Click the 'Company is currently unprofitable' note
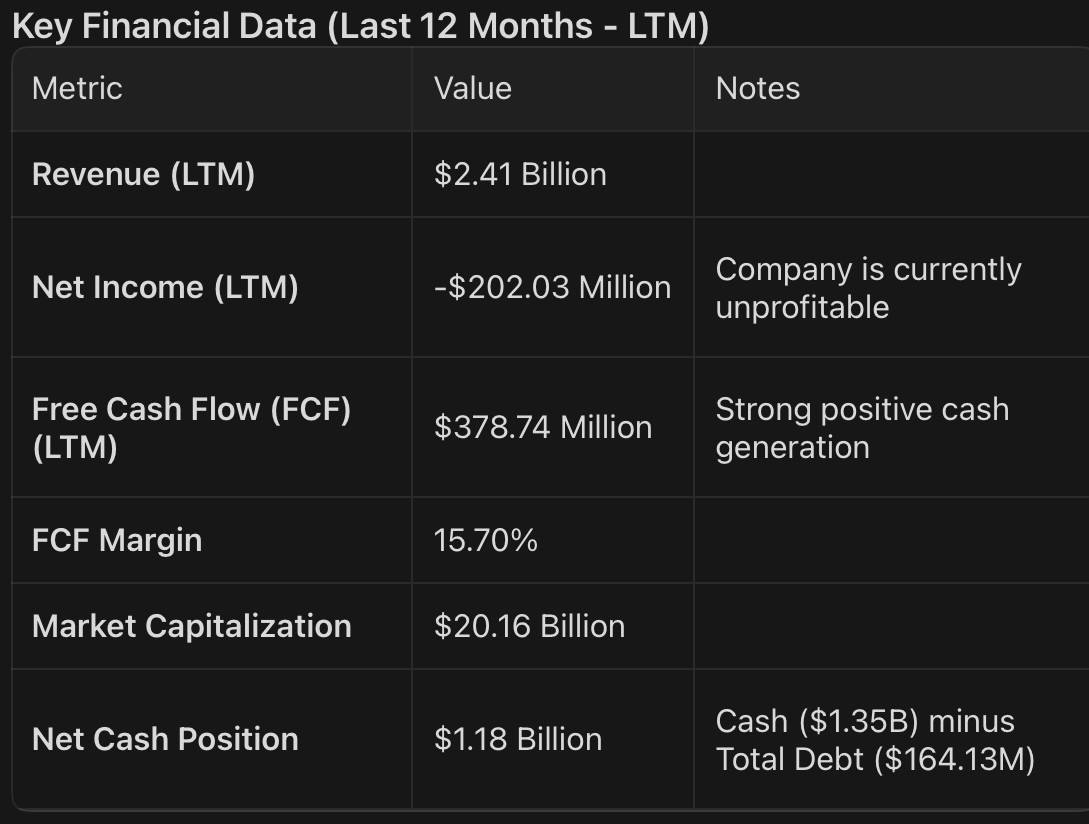 868,287
